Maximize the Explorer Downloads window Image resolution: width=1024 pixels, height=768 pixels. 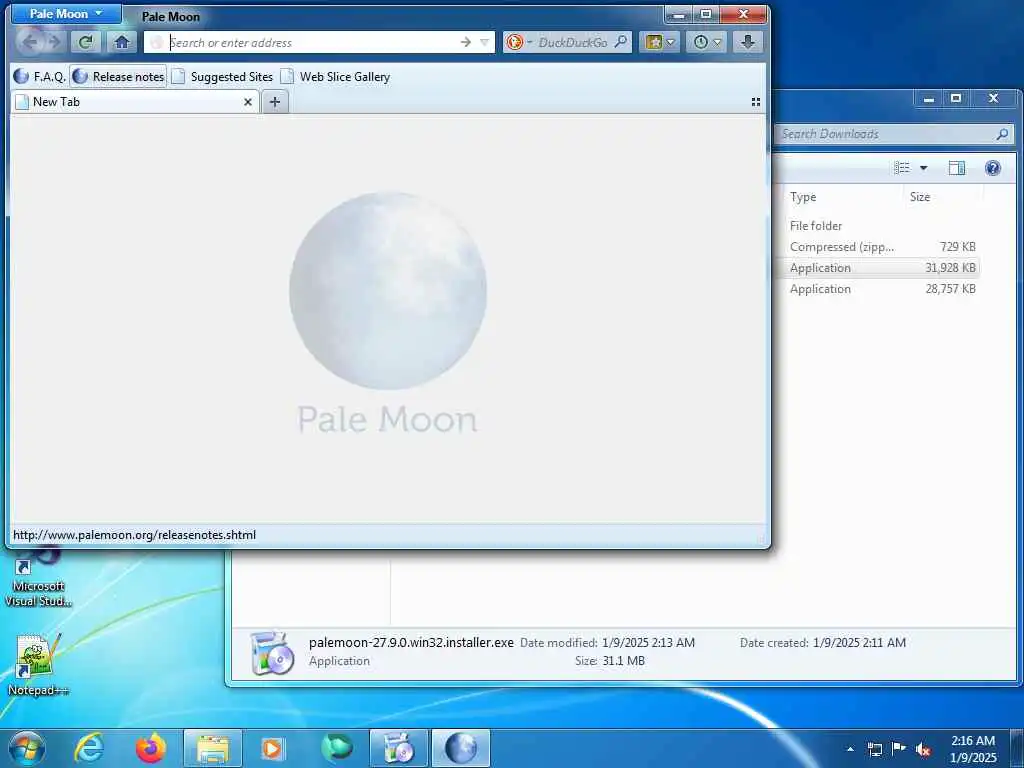[956, 99]
